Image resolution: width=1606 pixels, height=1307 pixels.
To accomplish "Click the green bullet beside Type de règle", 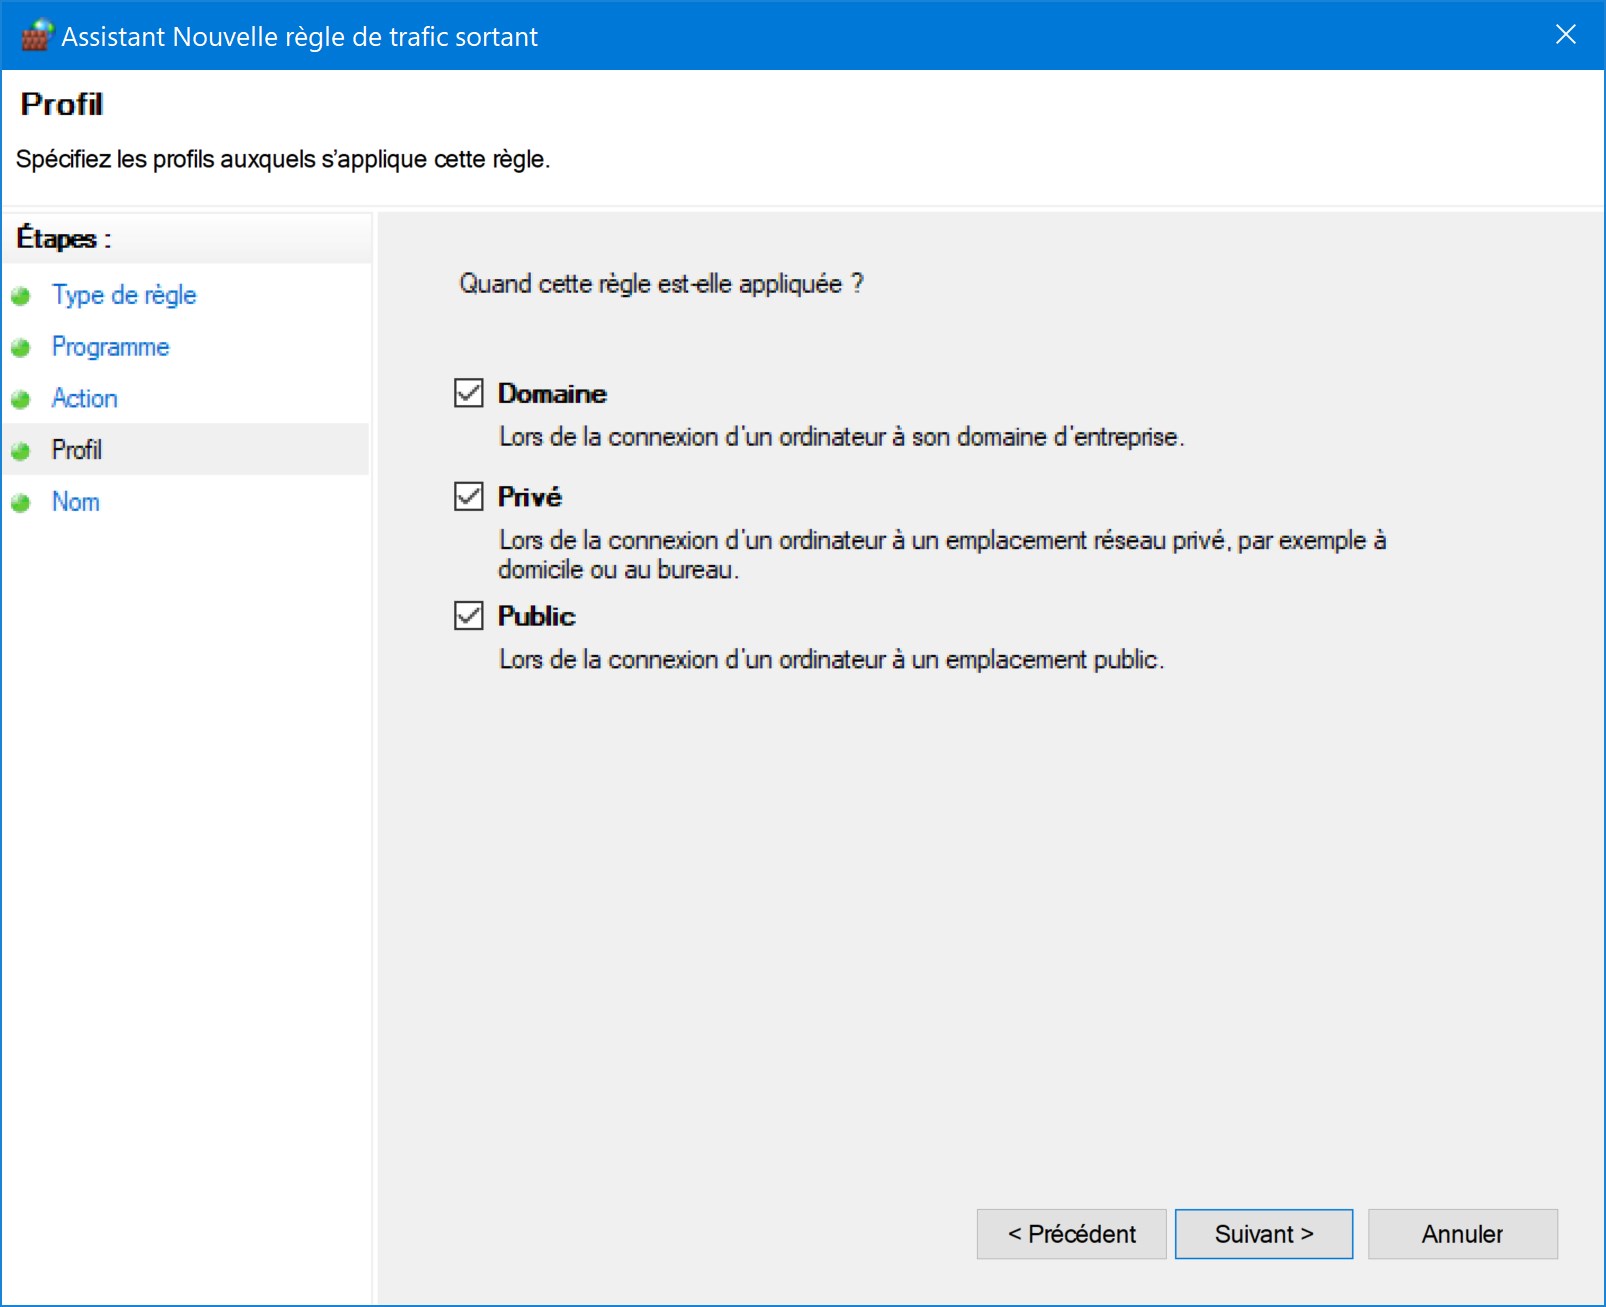I will click(21, 296).
